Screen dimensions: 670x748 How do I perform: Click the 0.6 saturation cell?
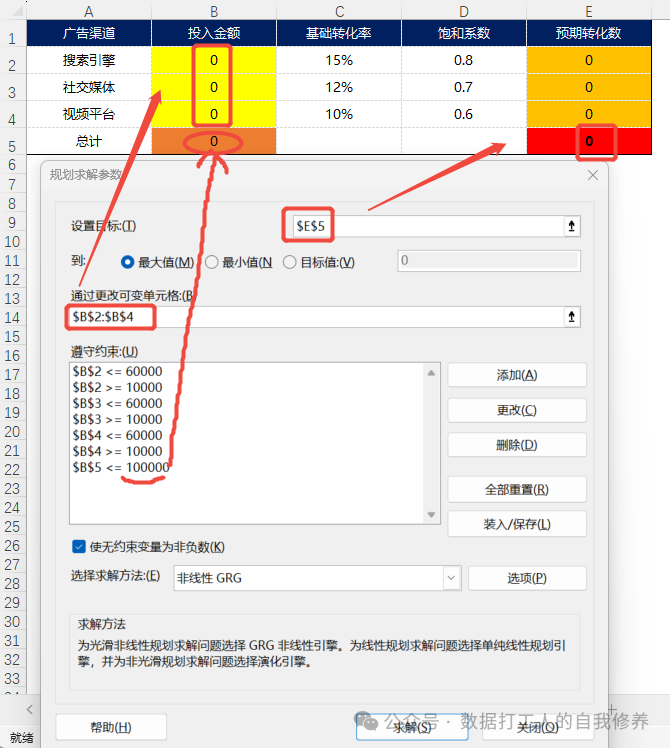[464, 114]
